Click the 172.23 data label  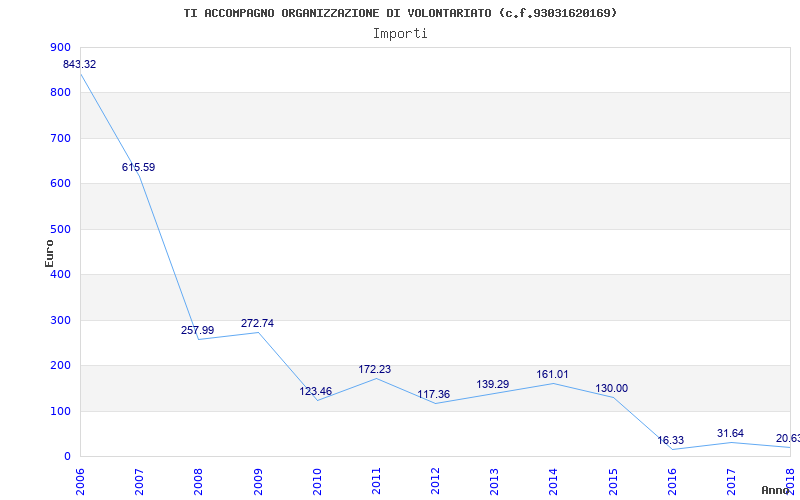tap(374, 369)
